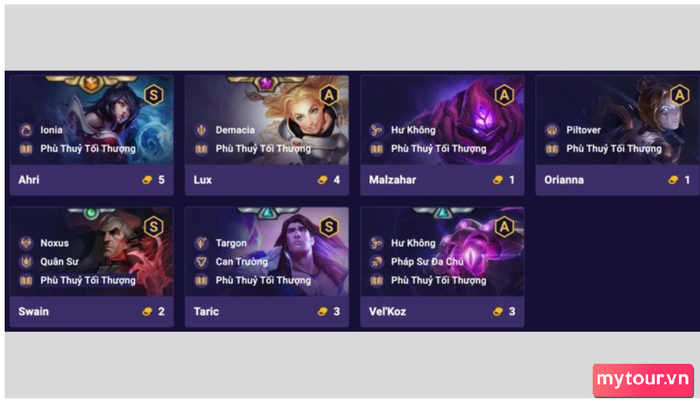700x405 pixels.
Task: Click the Malzahar name bar
Action: 442,180
